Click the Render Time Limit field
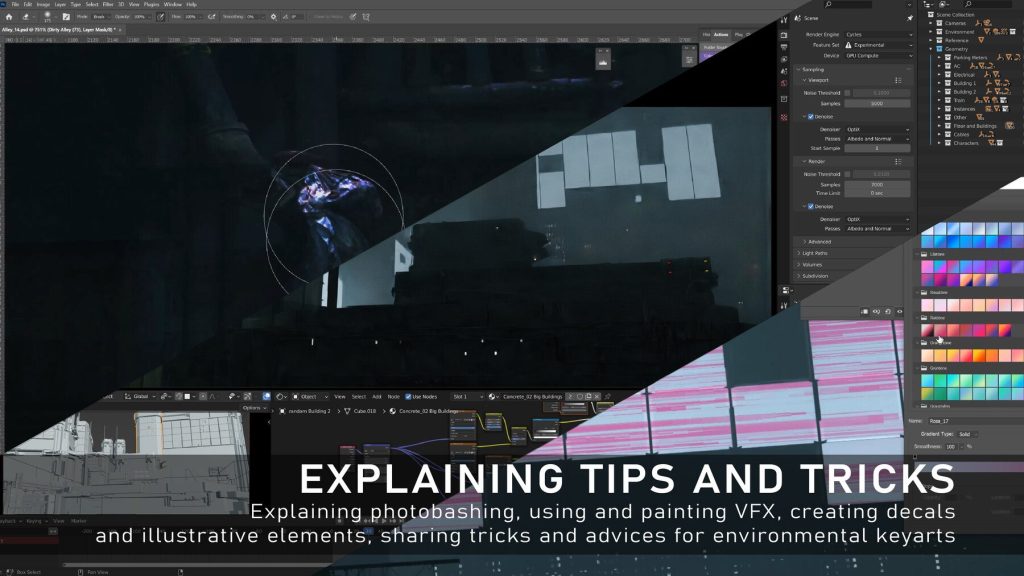Screen dimensions: 1024x576 [877, 193]
